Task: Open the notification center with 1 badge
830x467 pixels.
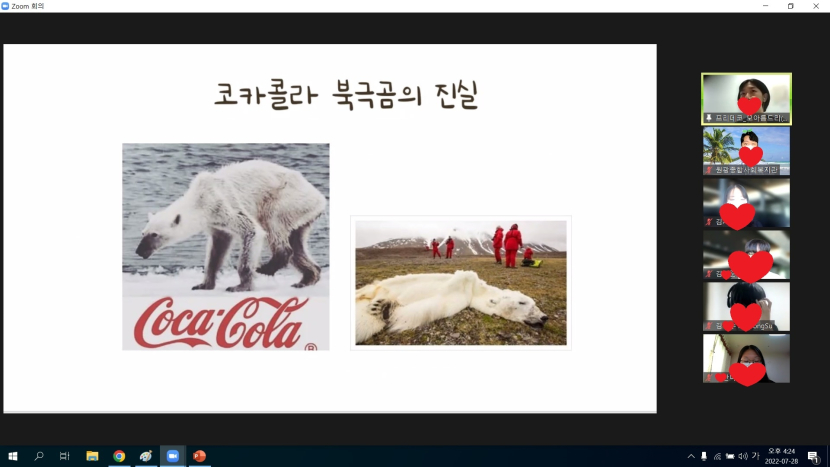Action: 814,456
